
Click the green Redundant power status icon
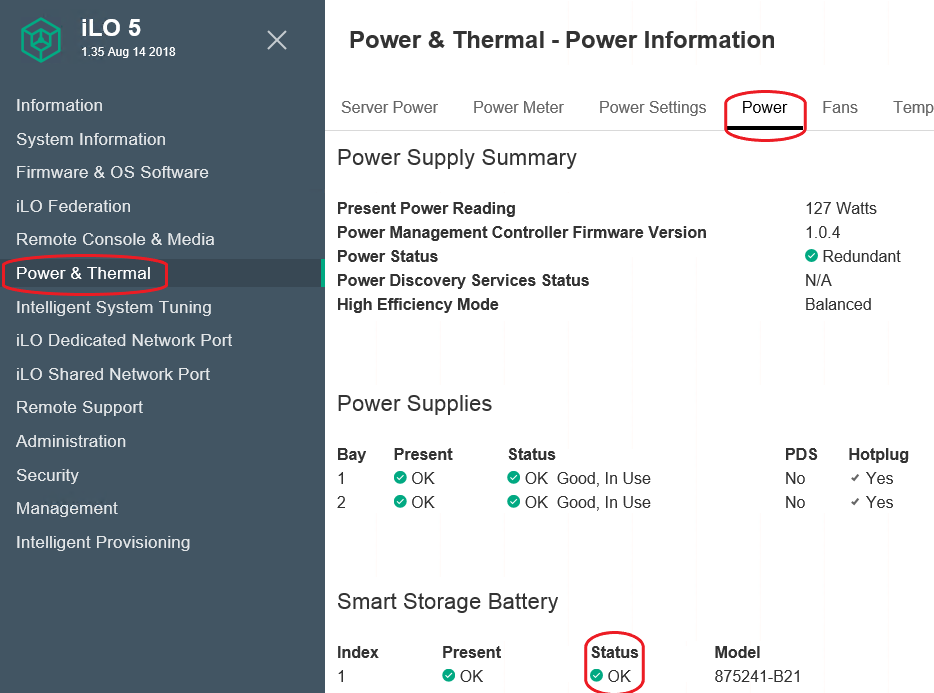pyautogui.click(x=813, y=256)
